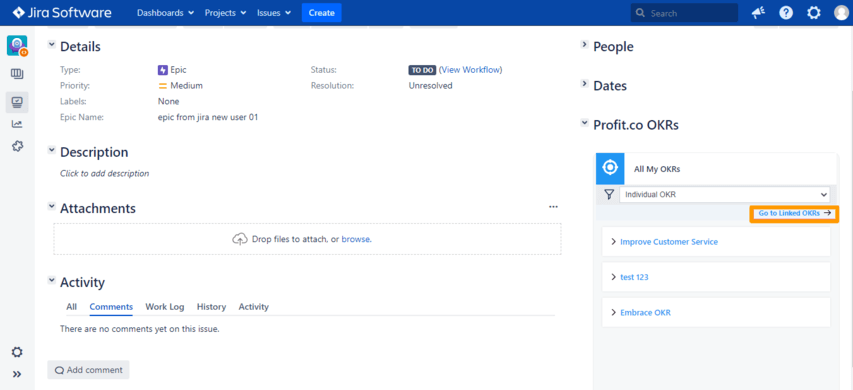
Task: Open the Help question mark icon
Action: 786,13
